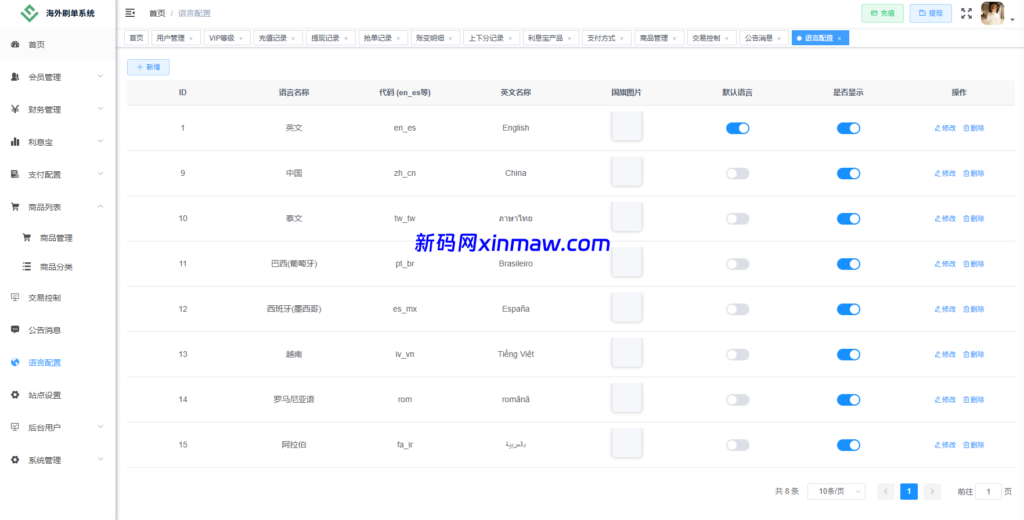The image size is (1024, 520).
Task: Click the 利息宝 bar chart icon
Action: tap(15, 142)
